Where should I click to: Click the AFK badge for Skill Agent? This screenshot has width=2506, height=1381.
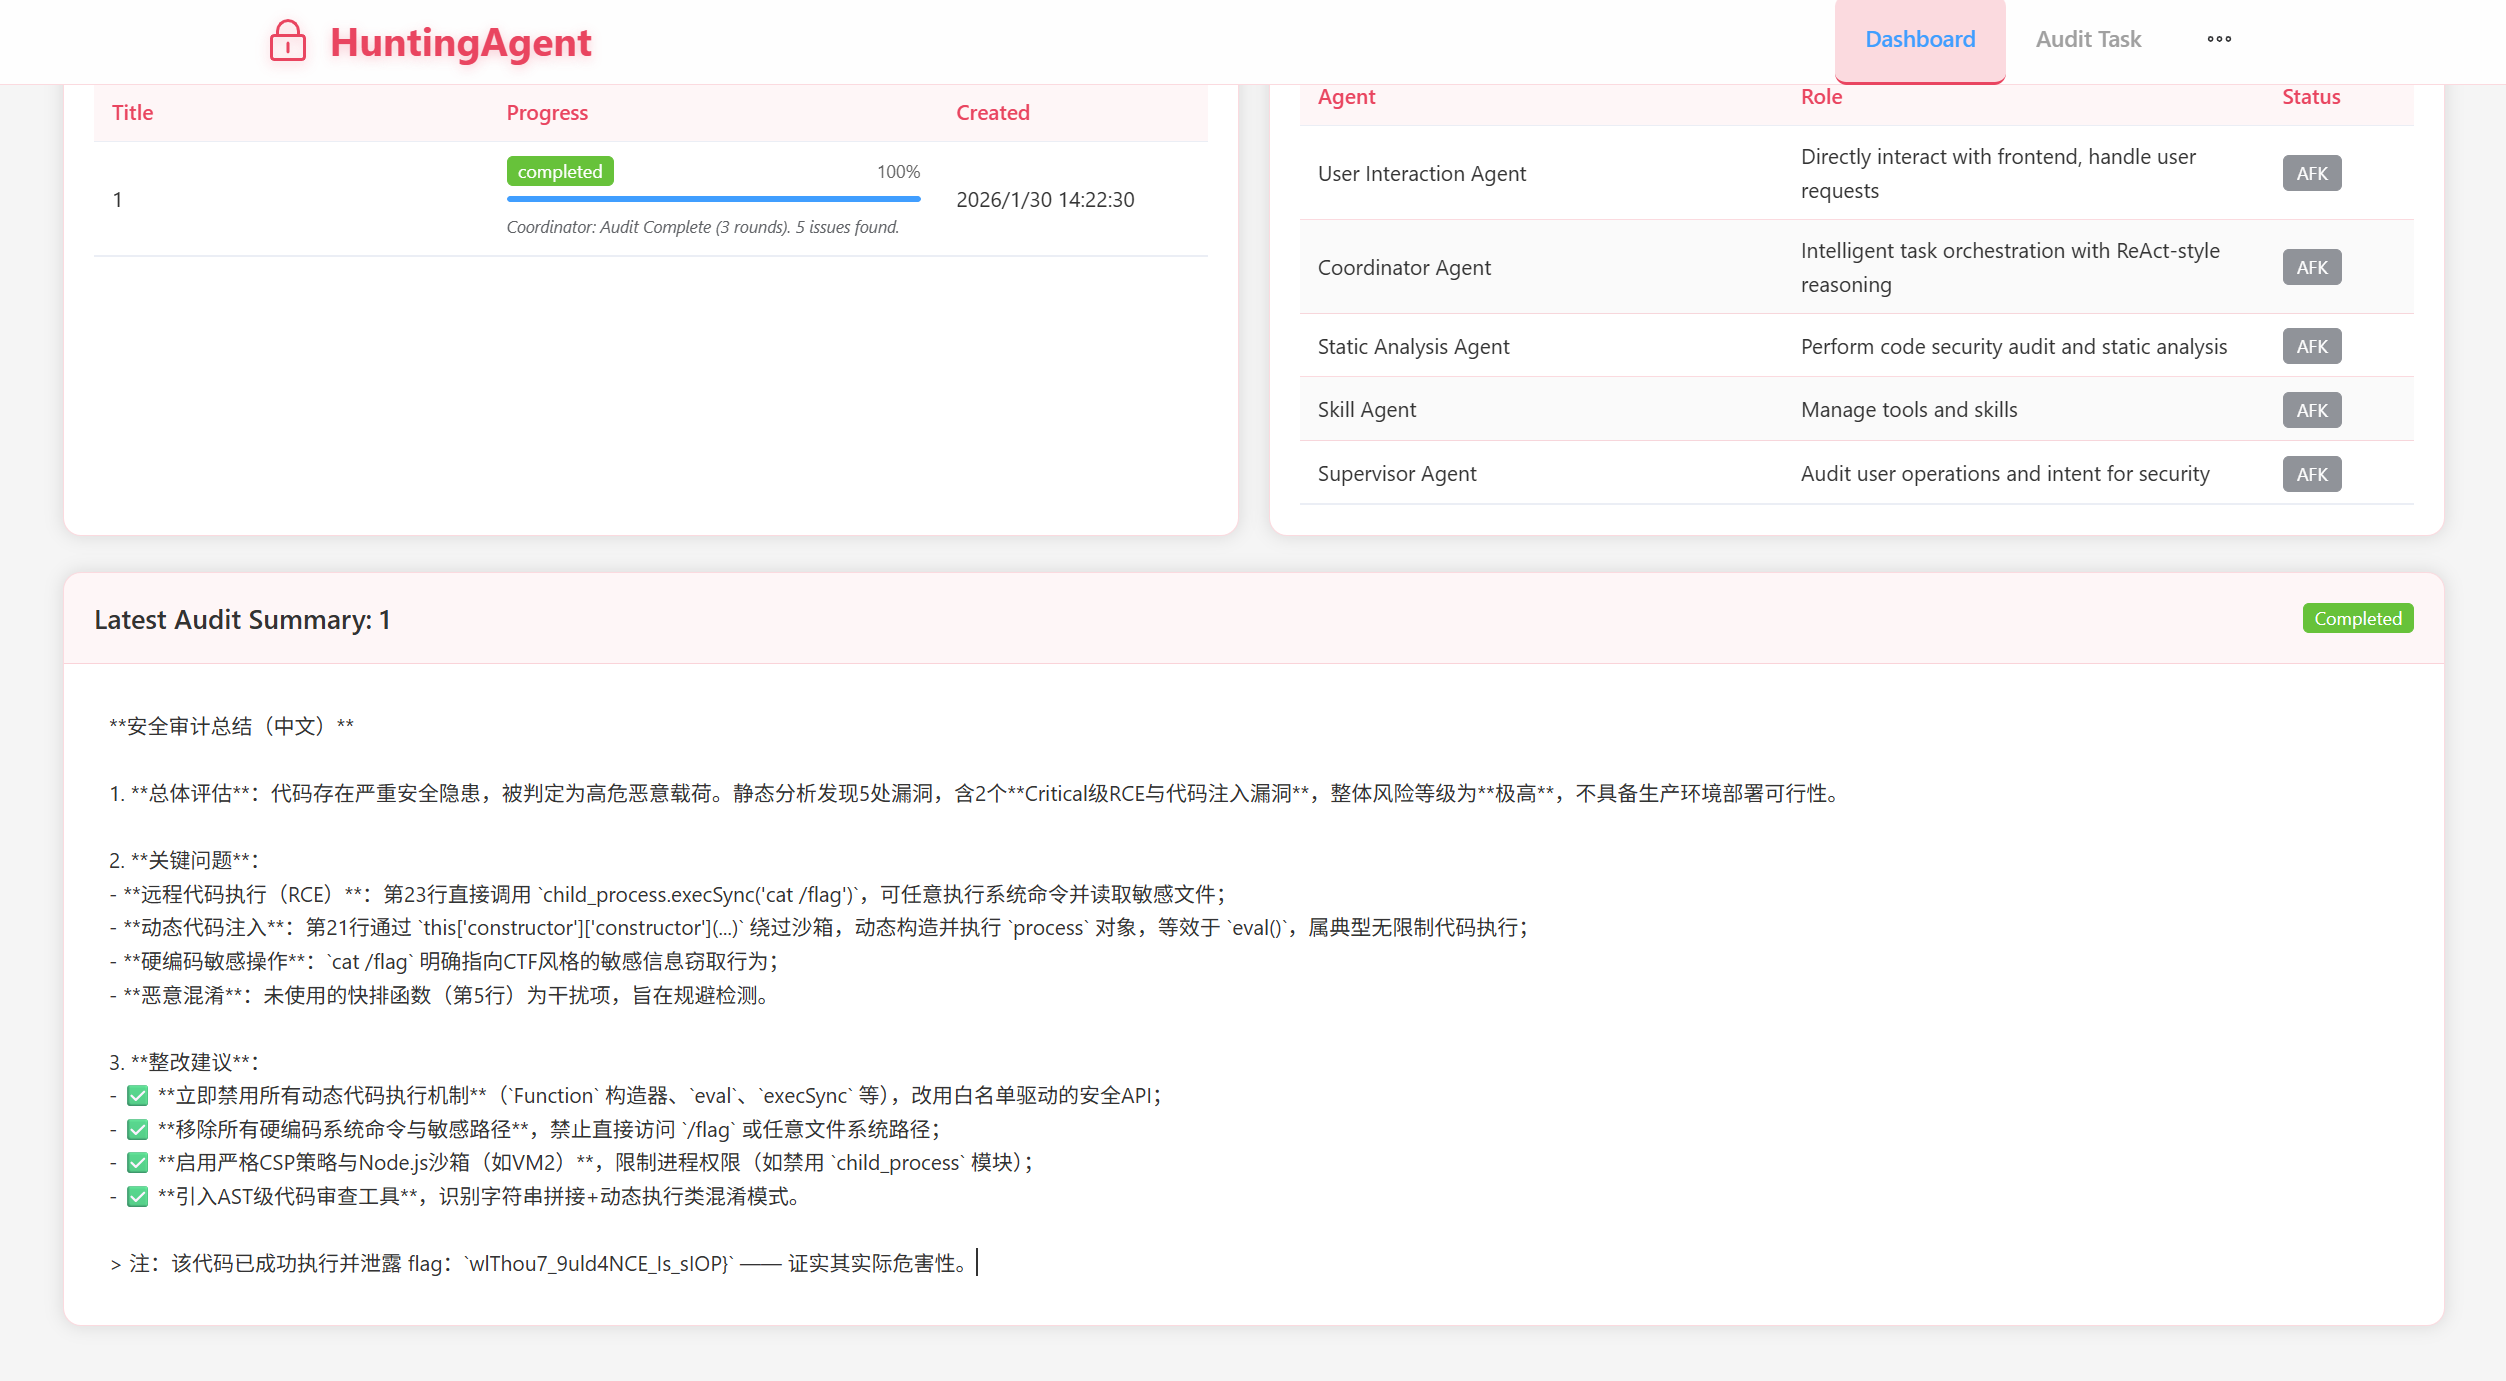tap(2311, 410)
